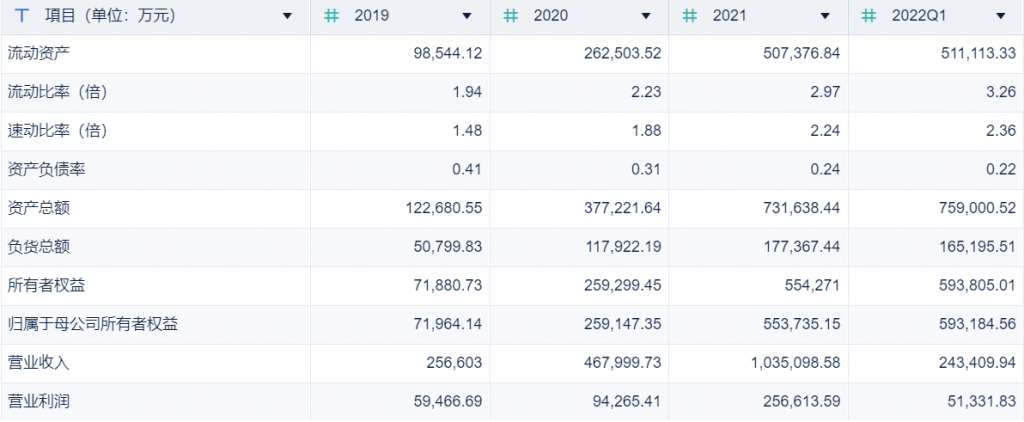
Task: Click cell value 1,035,098.58
Action: [x=796, y=363]
